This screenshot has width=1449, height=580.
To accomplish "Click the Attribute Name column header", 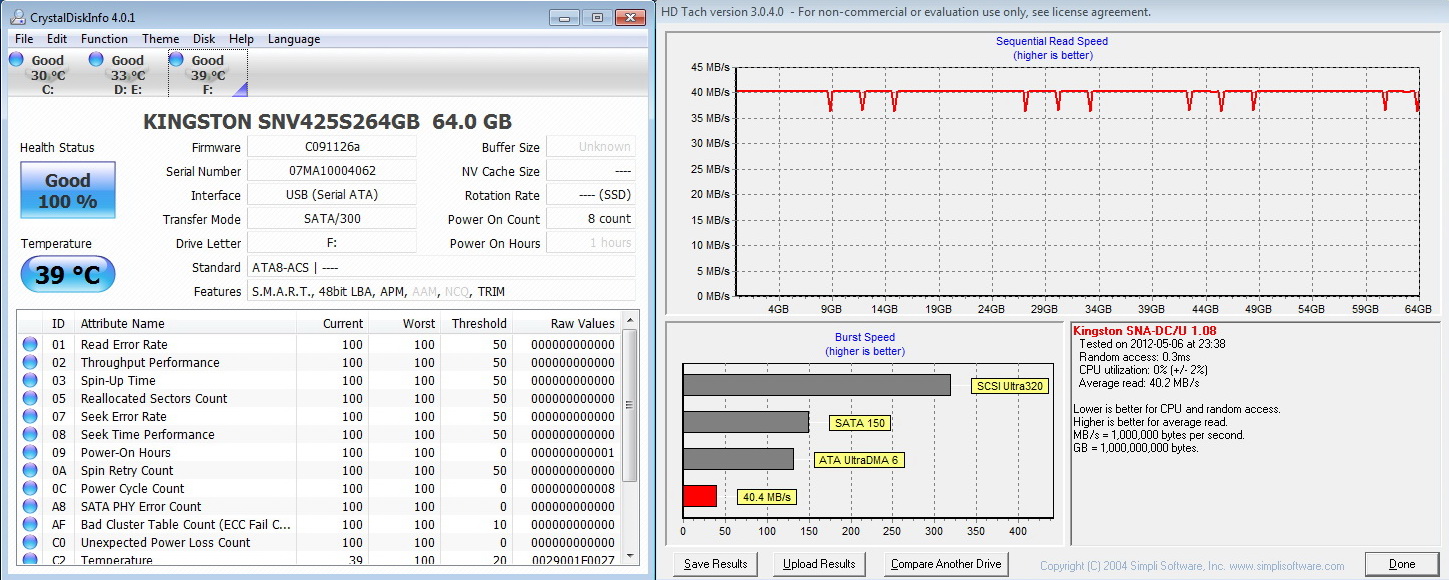I will click(x=185, y=323).
